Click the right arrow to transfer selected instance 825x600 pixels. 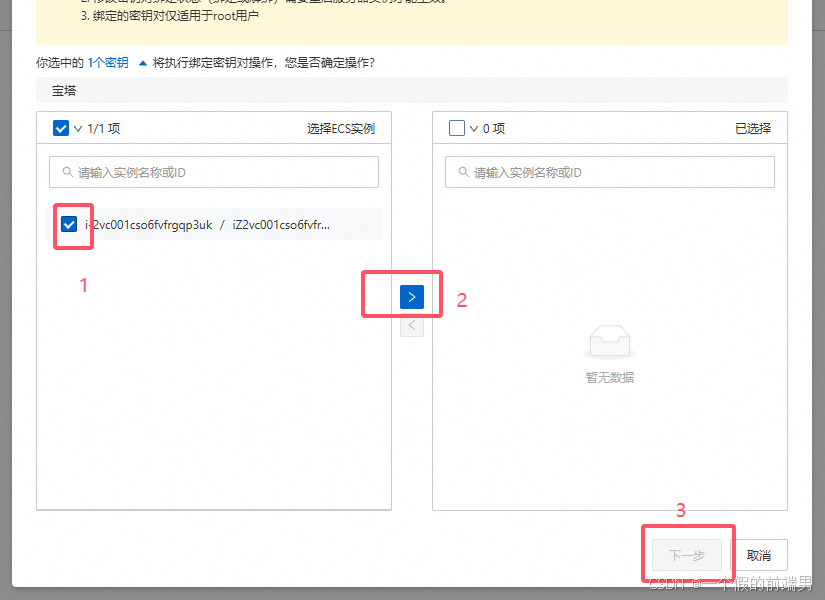coord(411,295)
